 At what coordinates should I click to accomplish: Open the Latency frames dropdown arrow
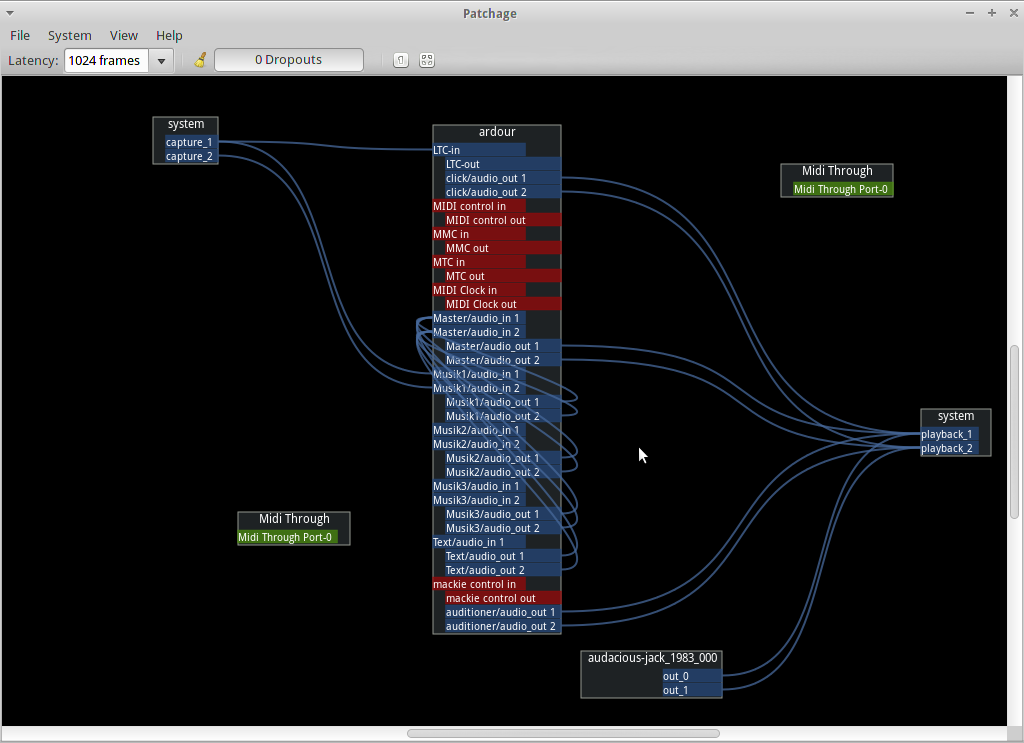[x=161, y=61]
